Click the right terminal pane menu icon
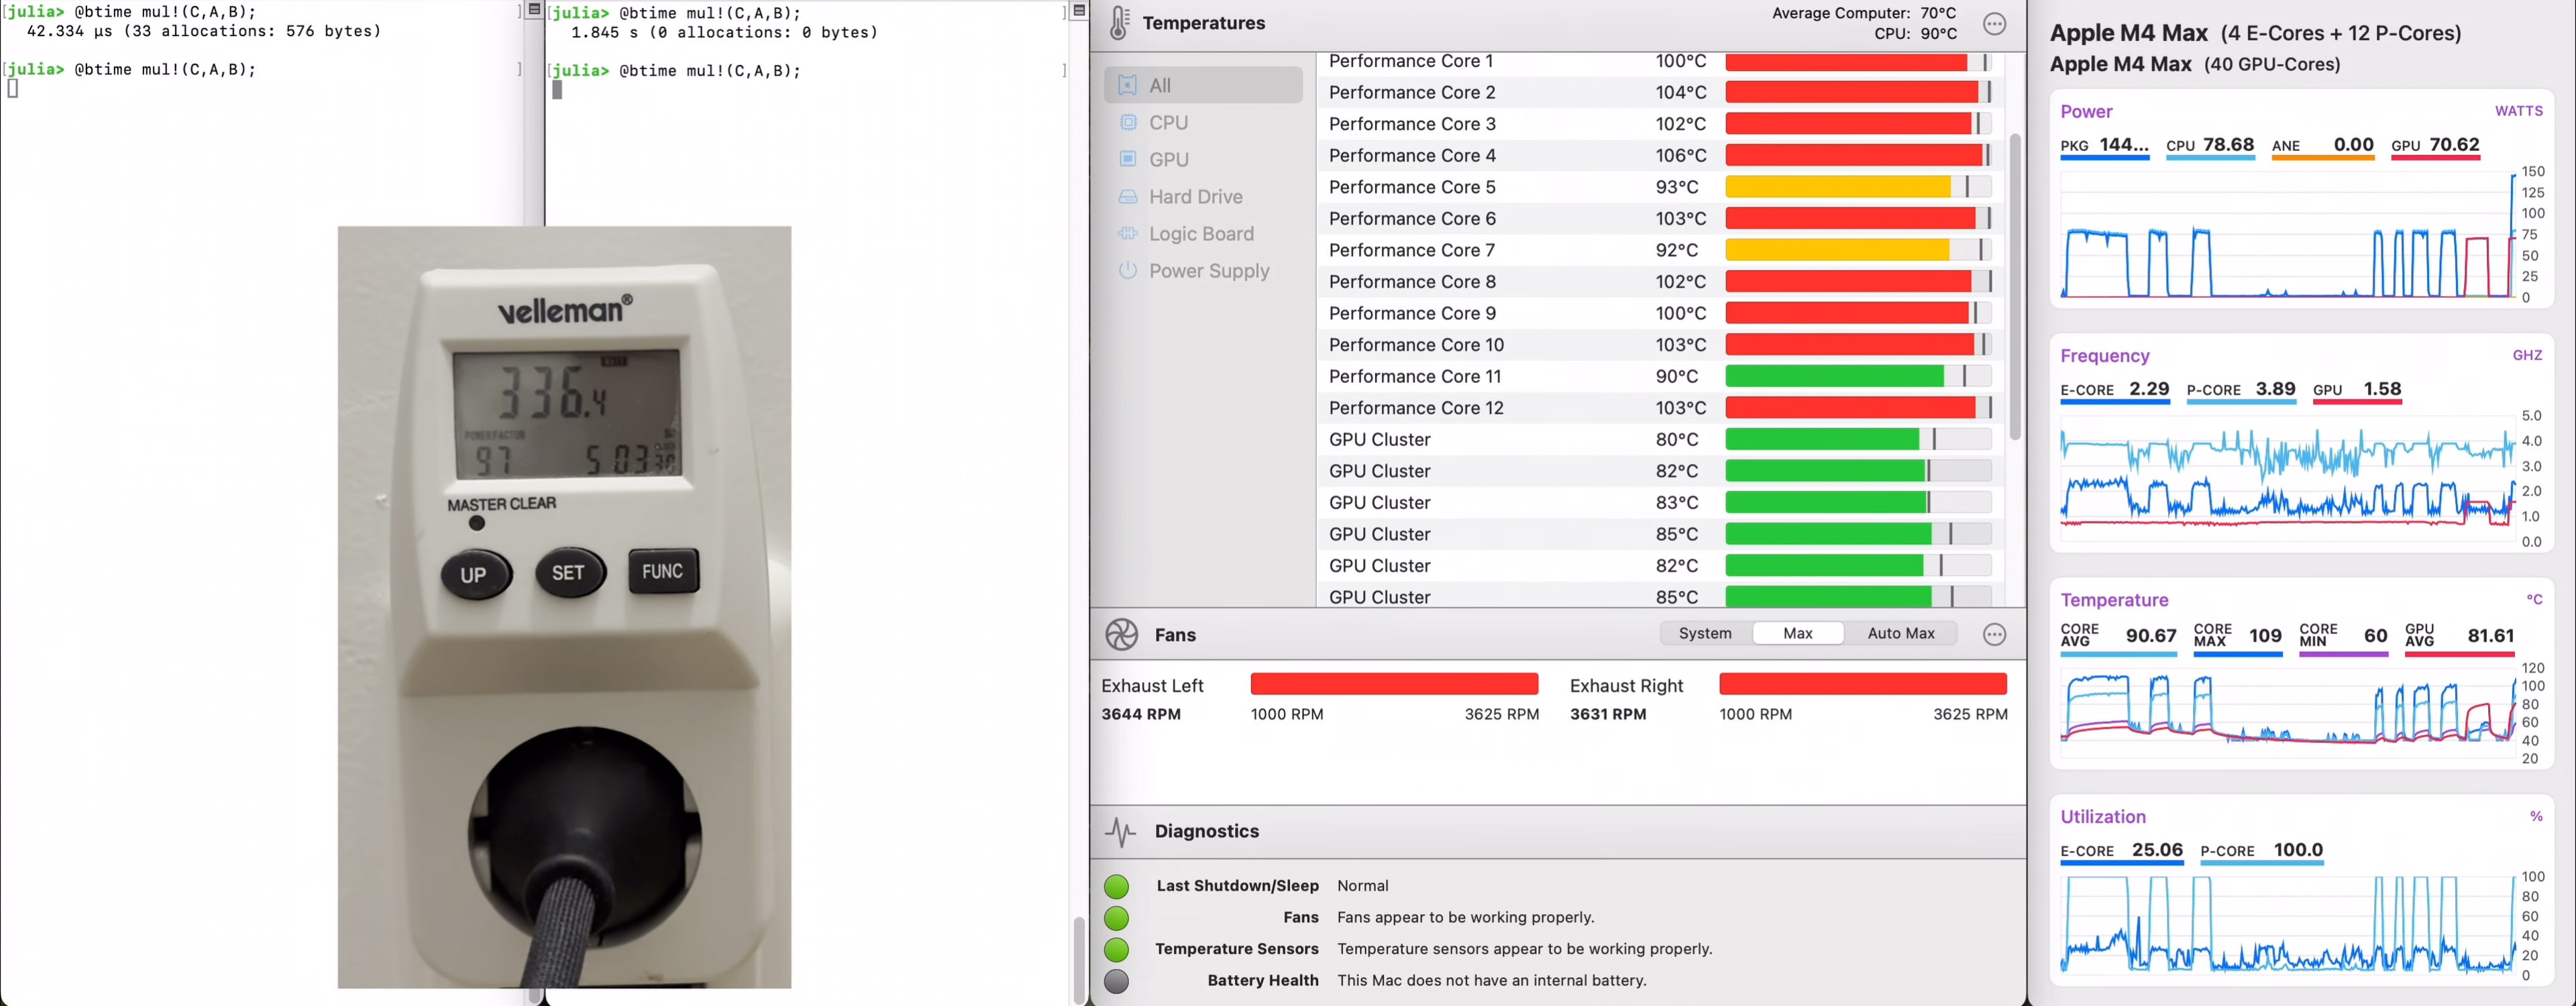The image size is (2576, 1006). [1079, 10]
